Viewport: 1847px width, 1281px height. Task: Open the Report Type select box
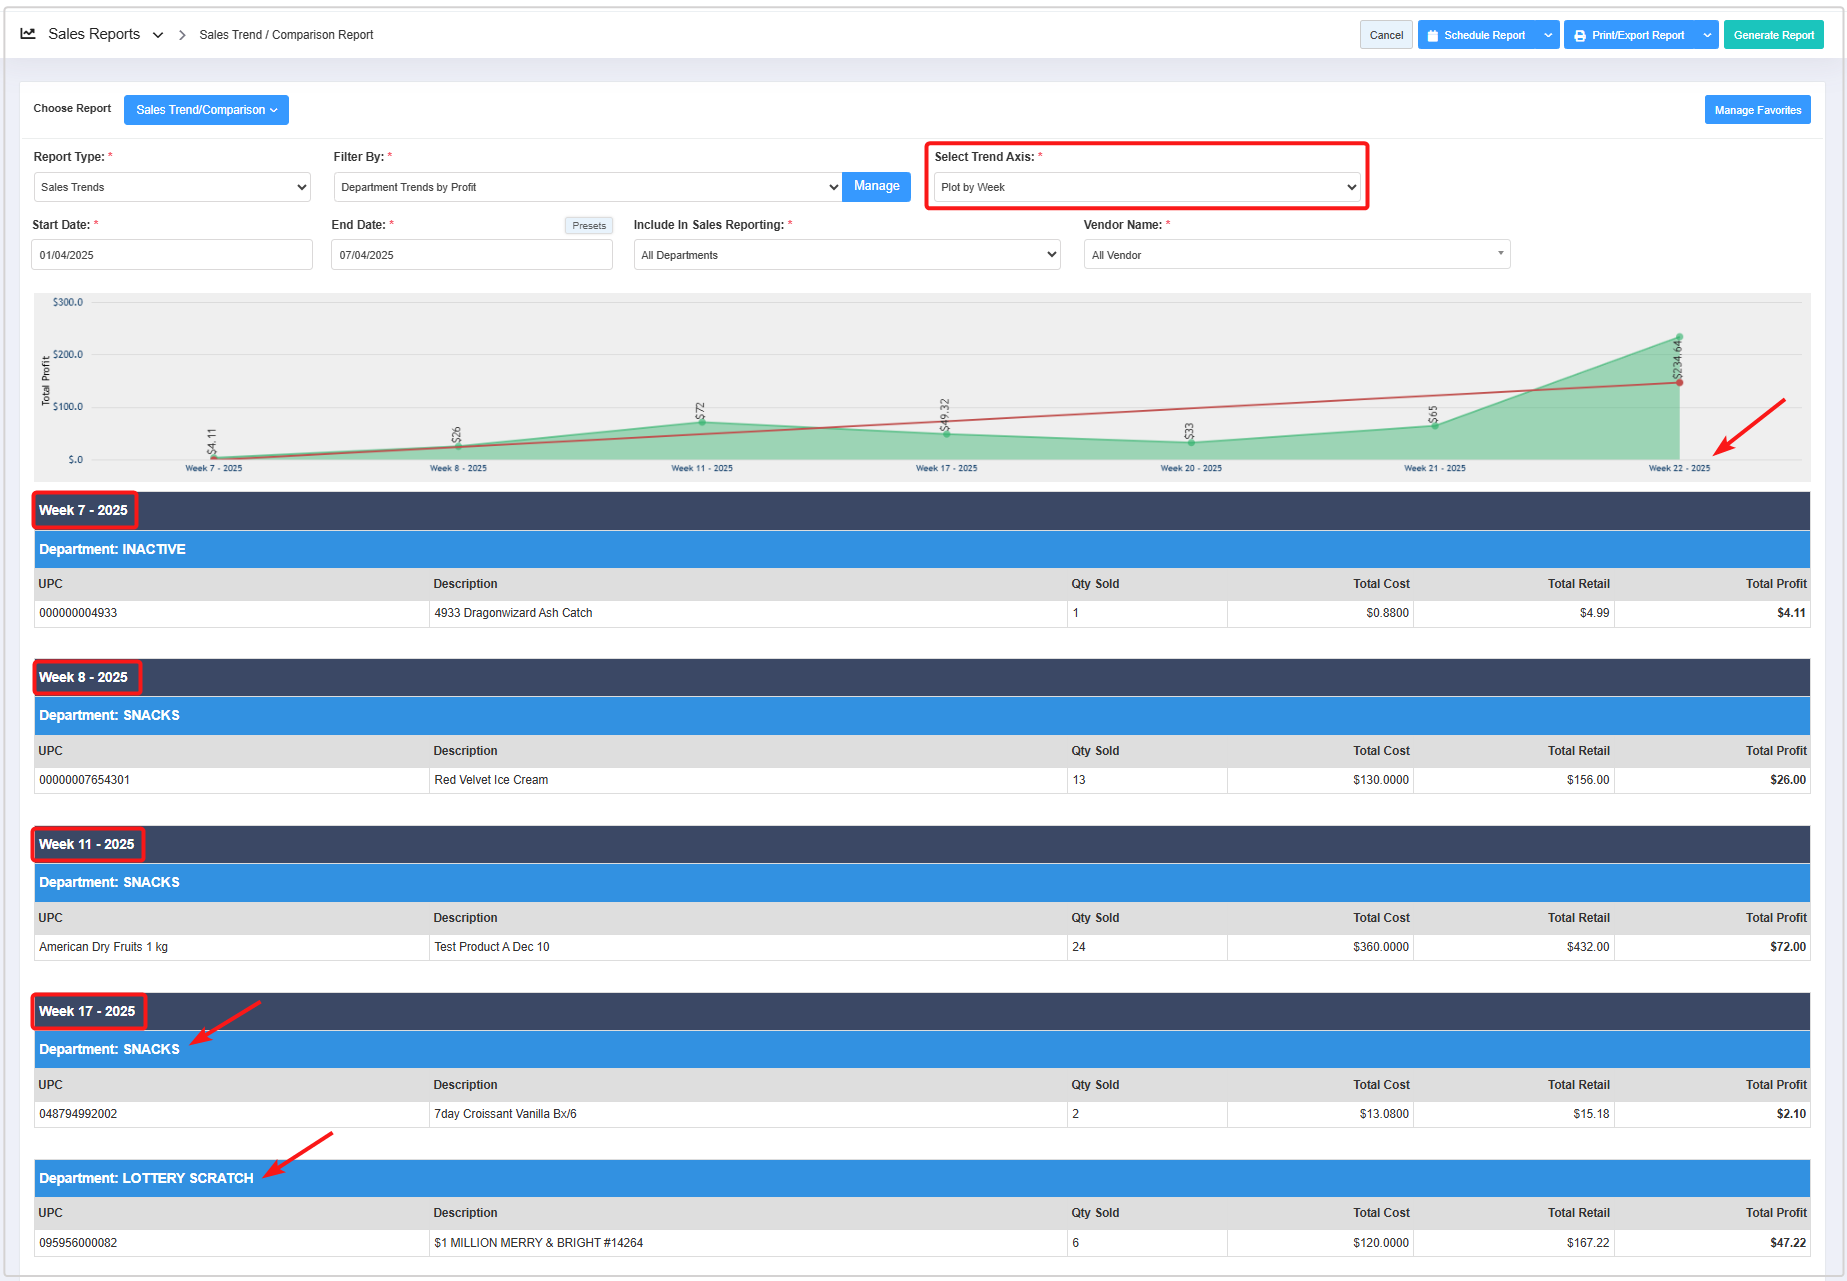click(172, 187)
